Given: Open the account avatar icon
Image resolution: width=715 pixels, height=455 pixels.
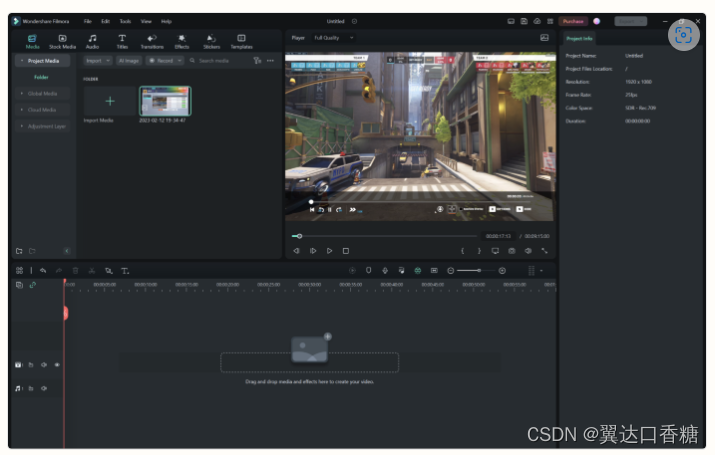Looking at the screenshot, I should [596, 21].
